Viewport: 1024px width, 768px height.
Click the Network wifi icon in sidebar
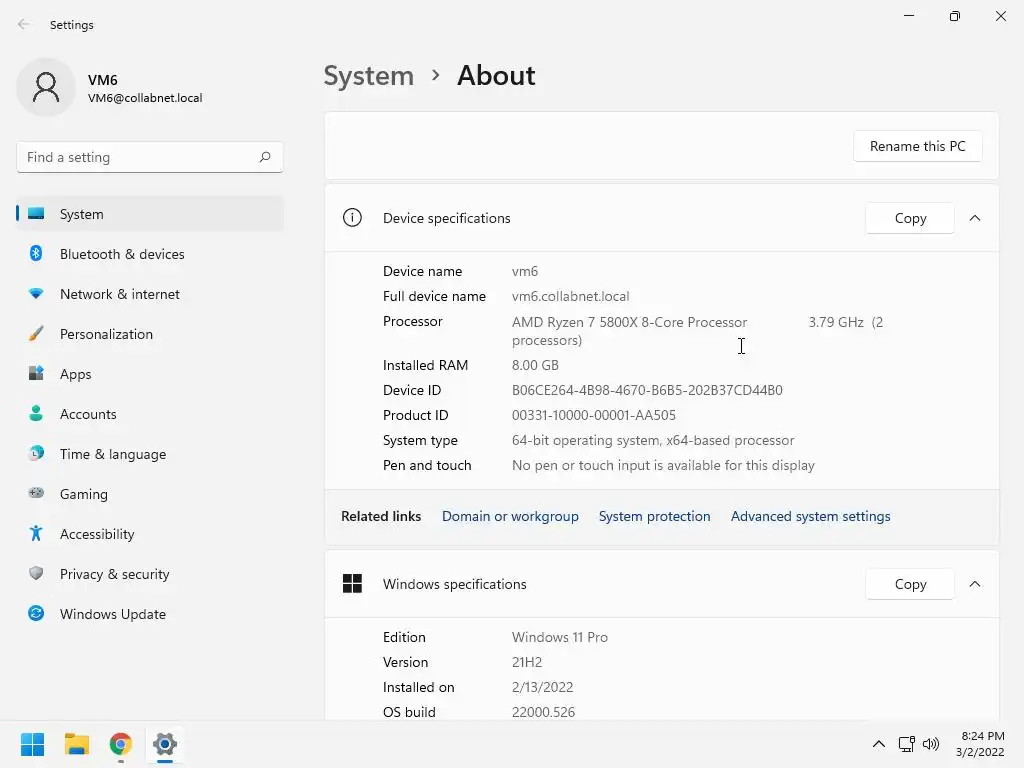coord(36,294)
